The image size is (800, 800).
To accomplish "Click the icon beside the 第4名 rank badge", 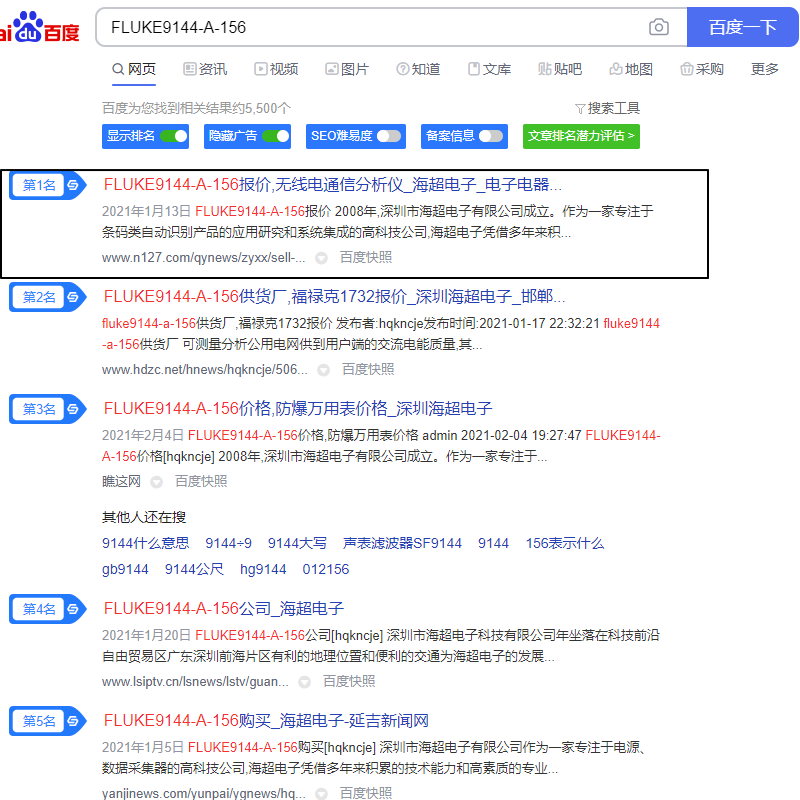I will pyautogui.click(x=73, y=609).
